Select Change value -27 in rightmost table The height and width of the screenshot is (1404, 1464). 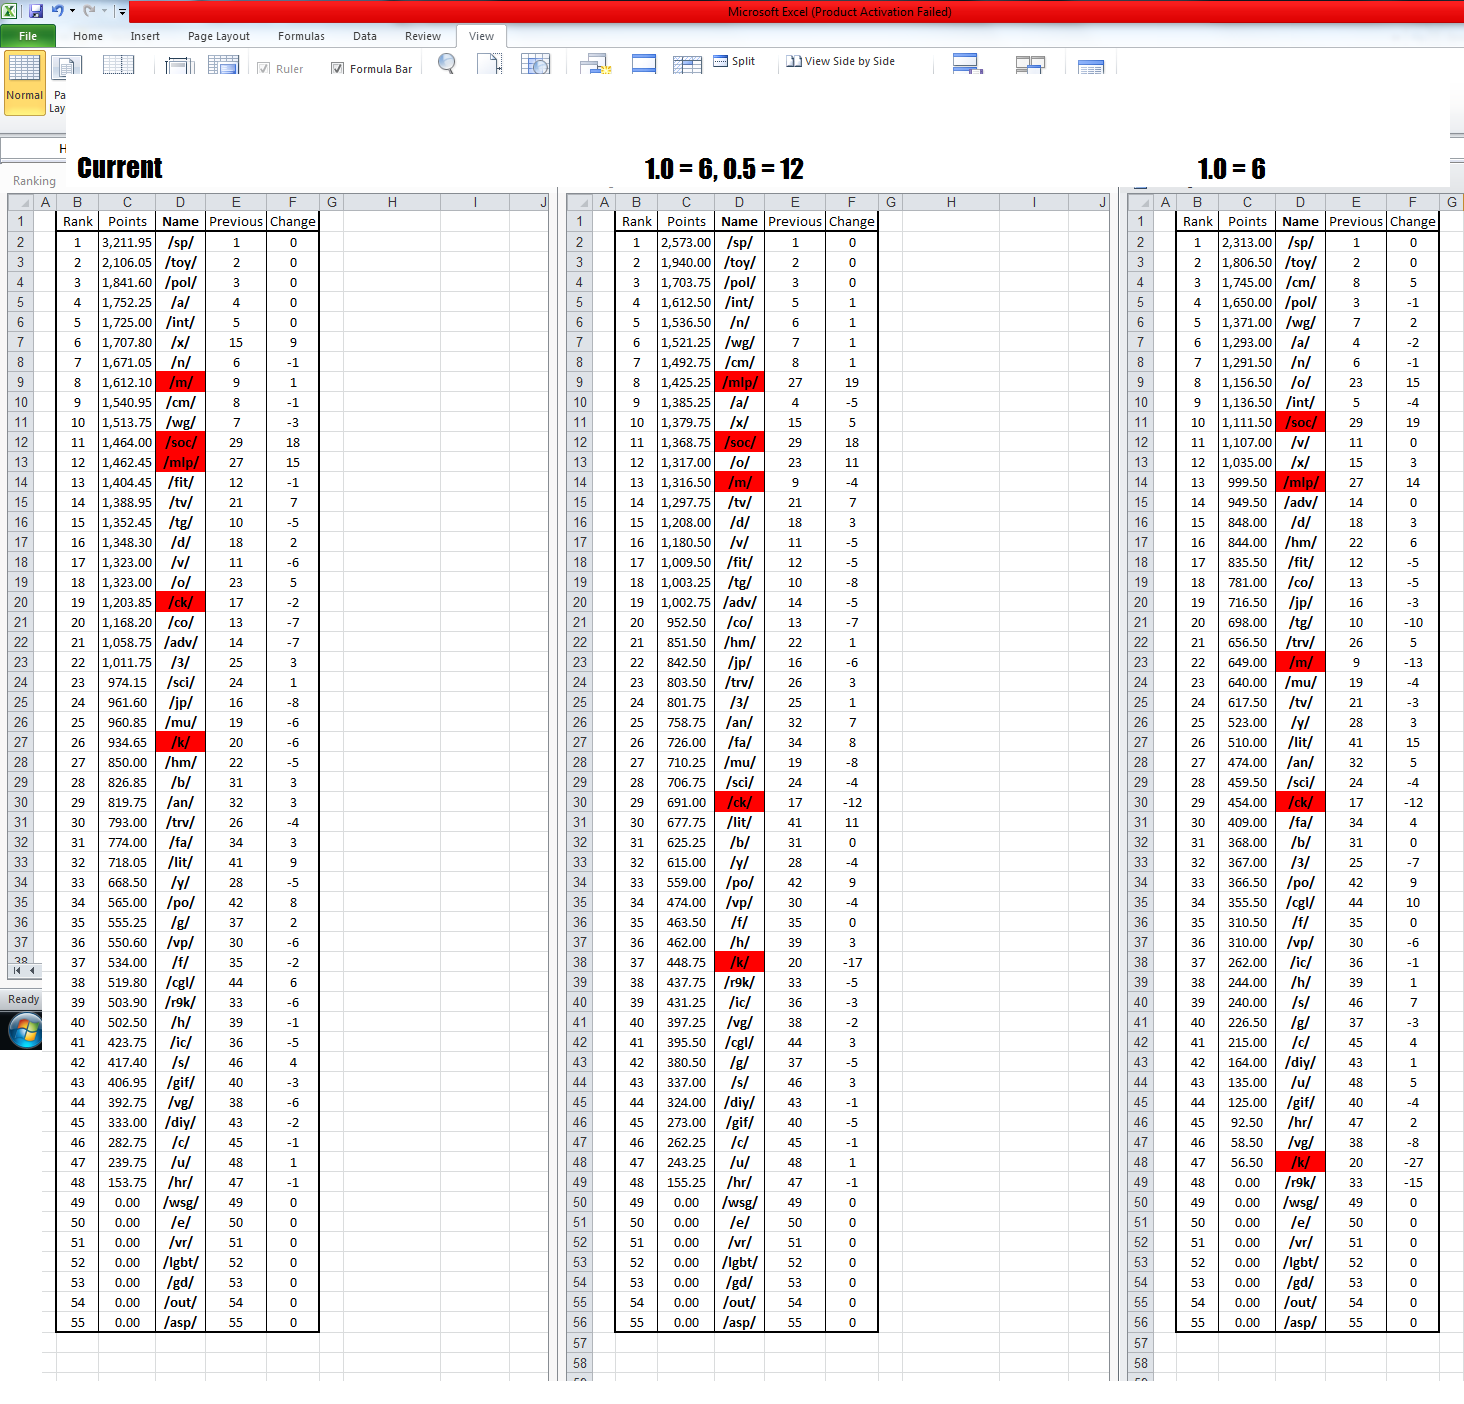[1413, 1162]
